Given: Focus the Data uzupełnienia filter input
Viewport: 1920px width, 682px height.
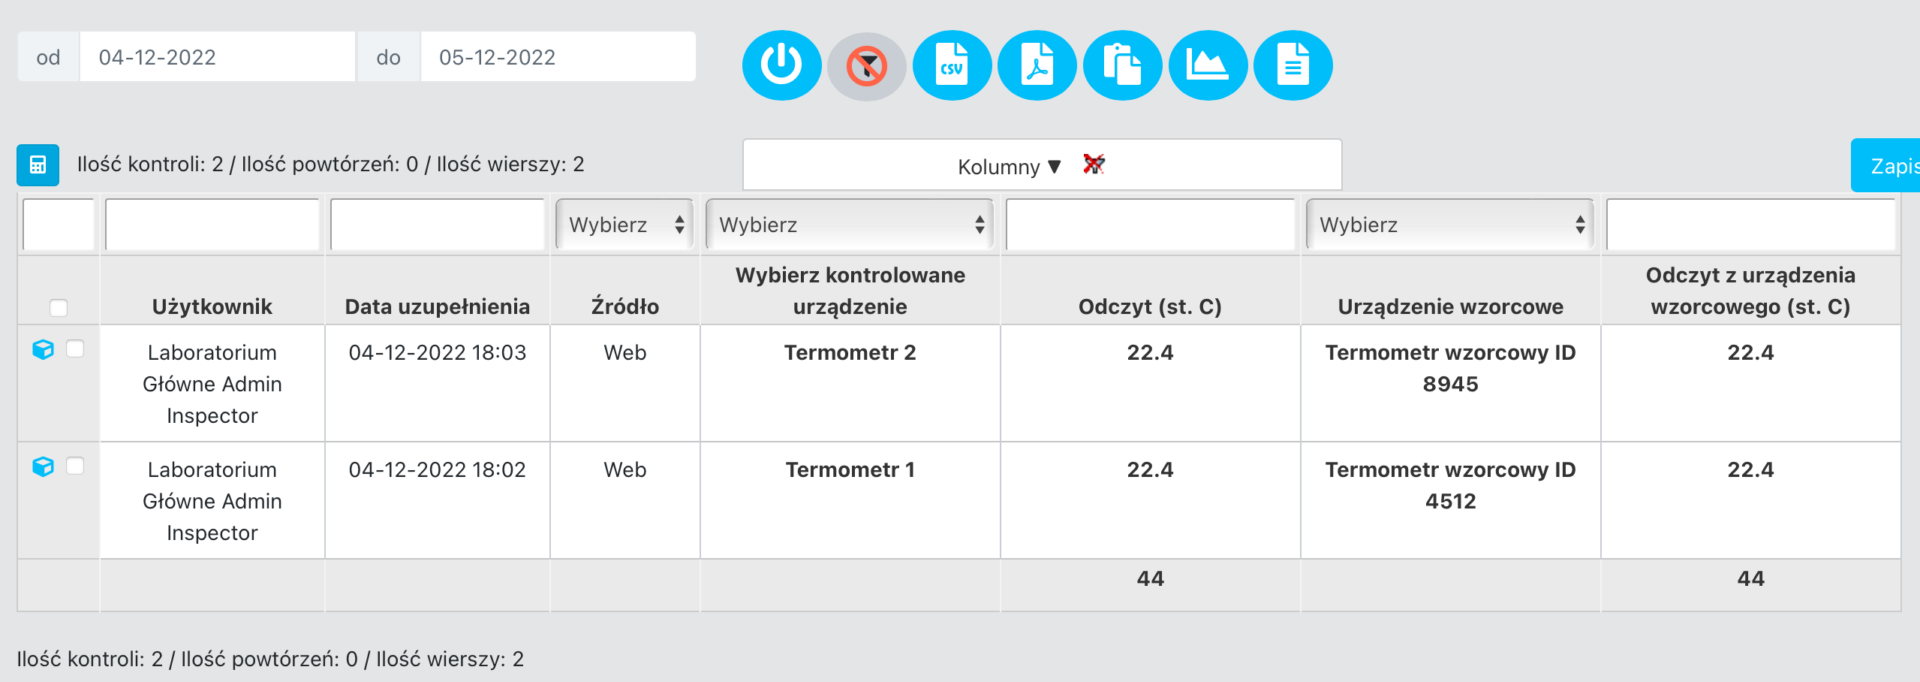Looking at the screenshot, I should tap(437, 225).
